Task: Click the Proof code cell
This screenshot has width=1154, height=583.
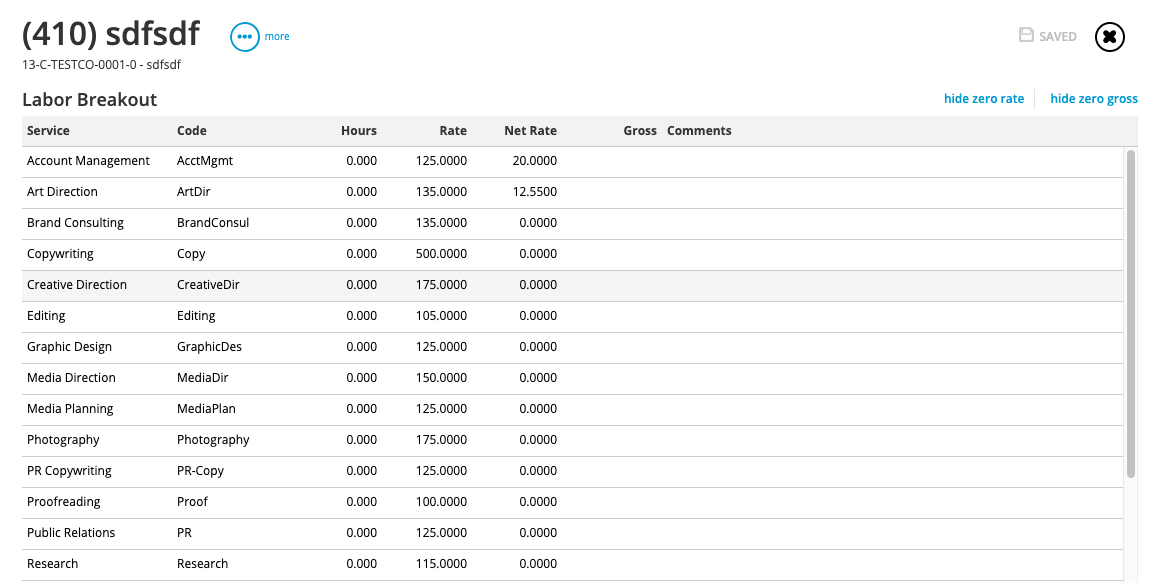Action: (192, 501)
